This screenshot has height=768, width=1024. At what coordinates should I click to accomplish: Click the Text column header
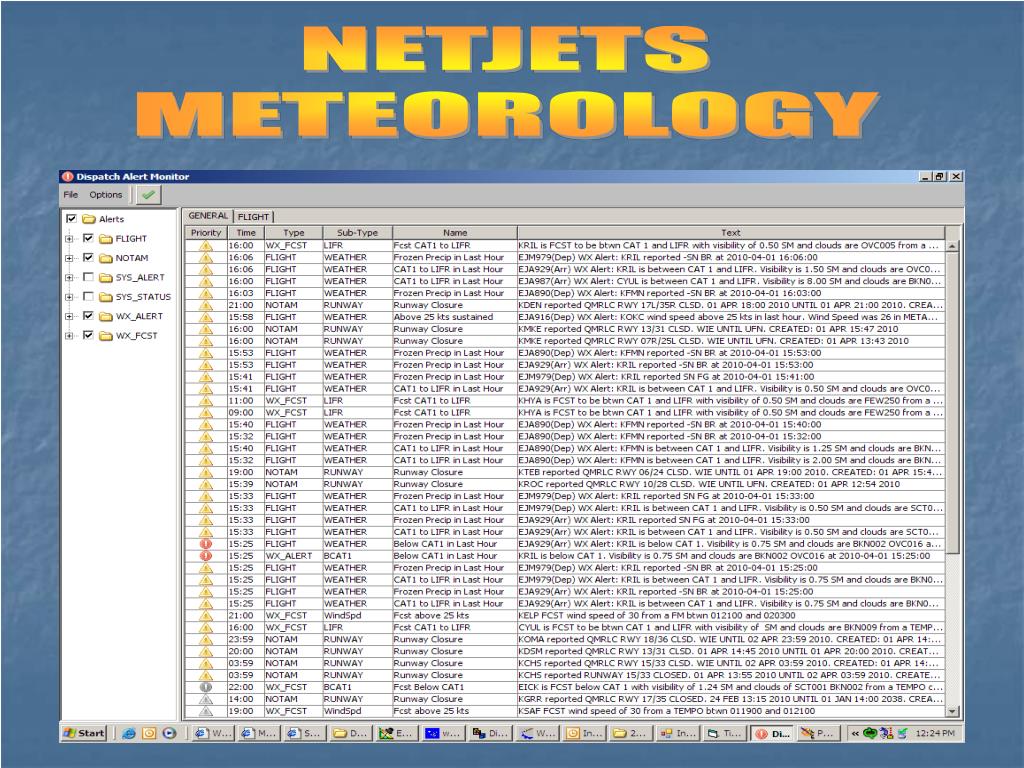pyautogui.click(x=731, y=232)
